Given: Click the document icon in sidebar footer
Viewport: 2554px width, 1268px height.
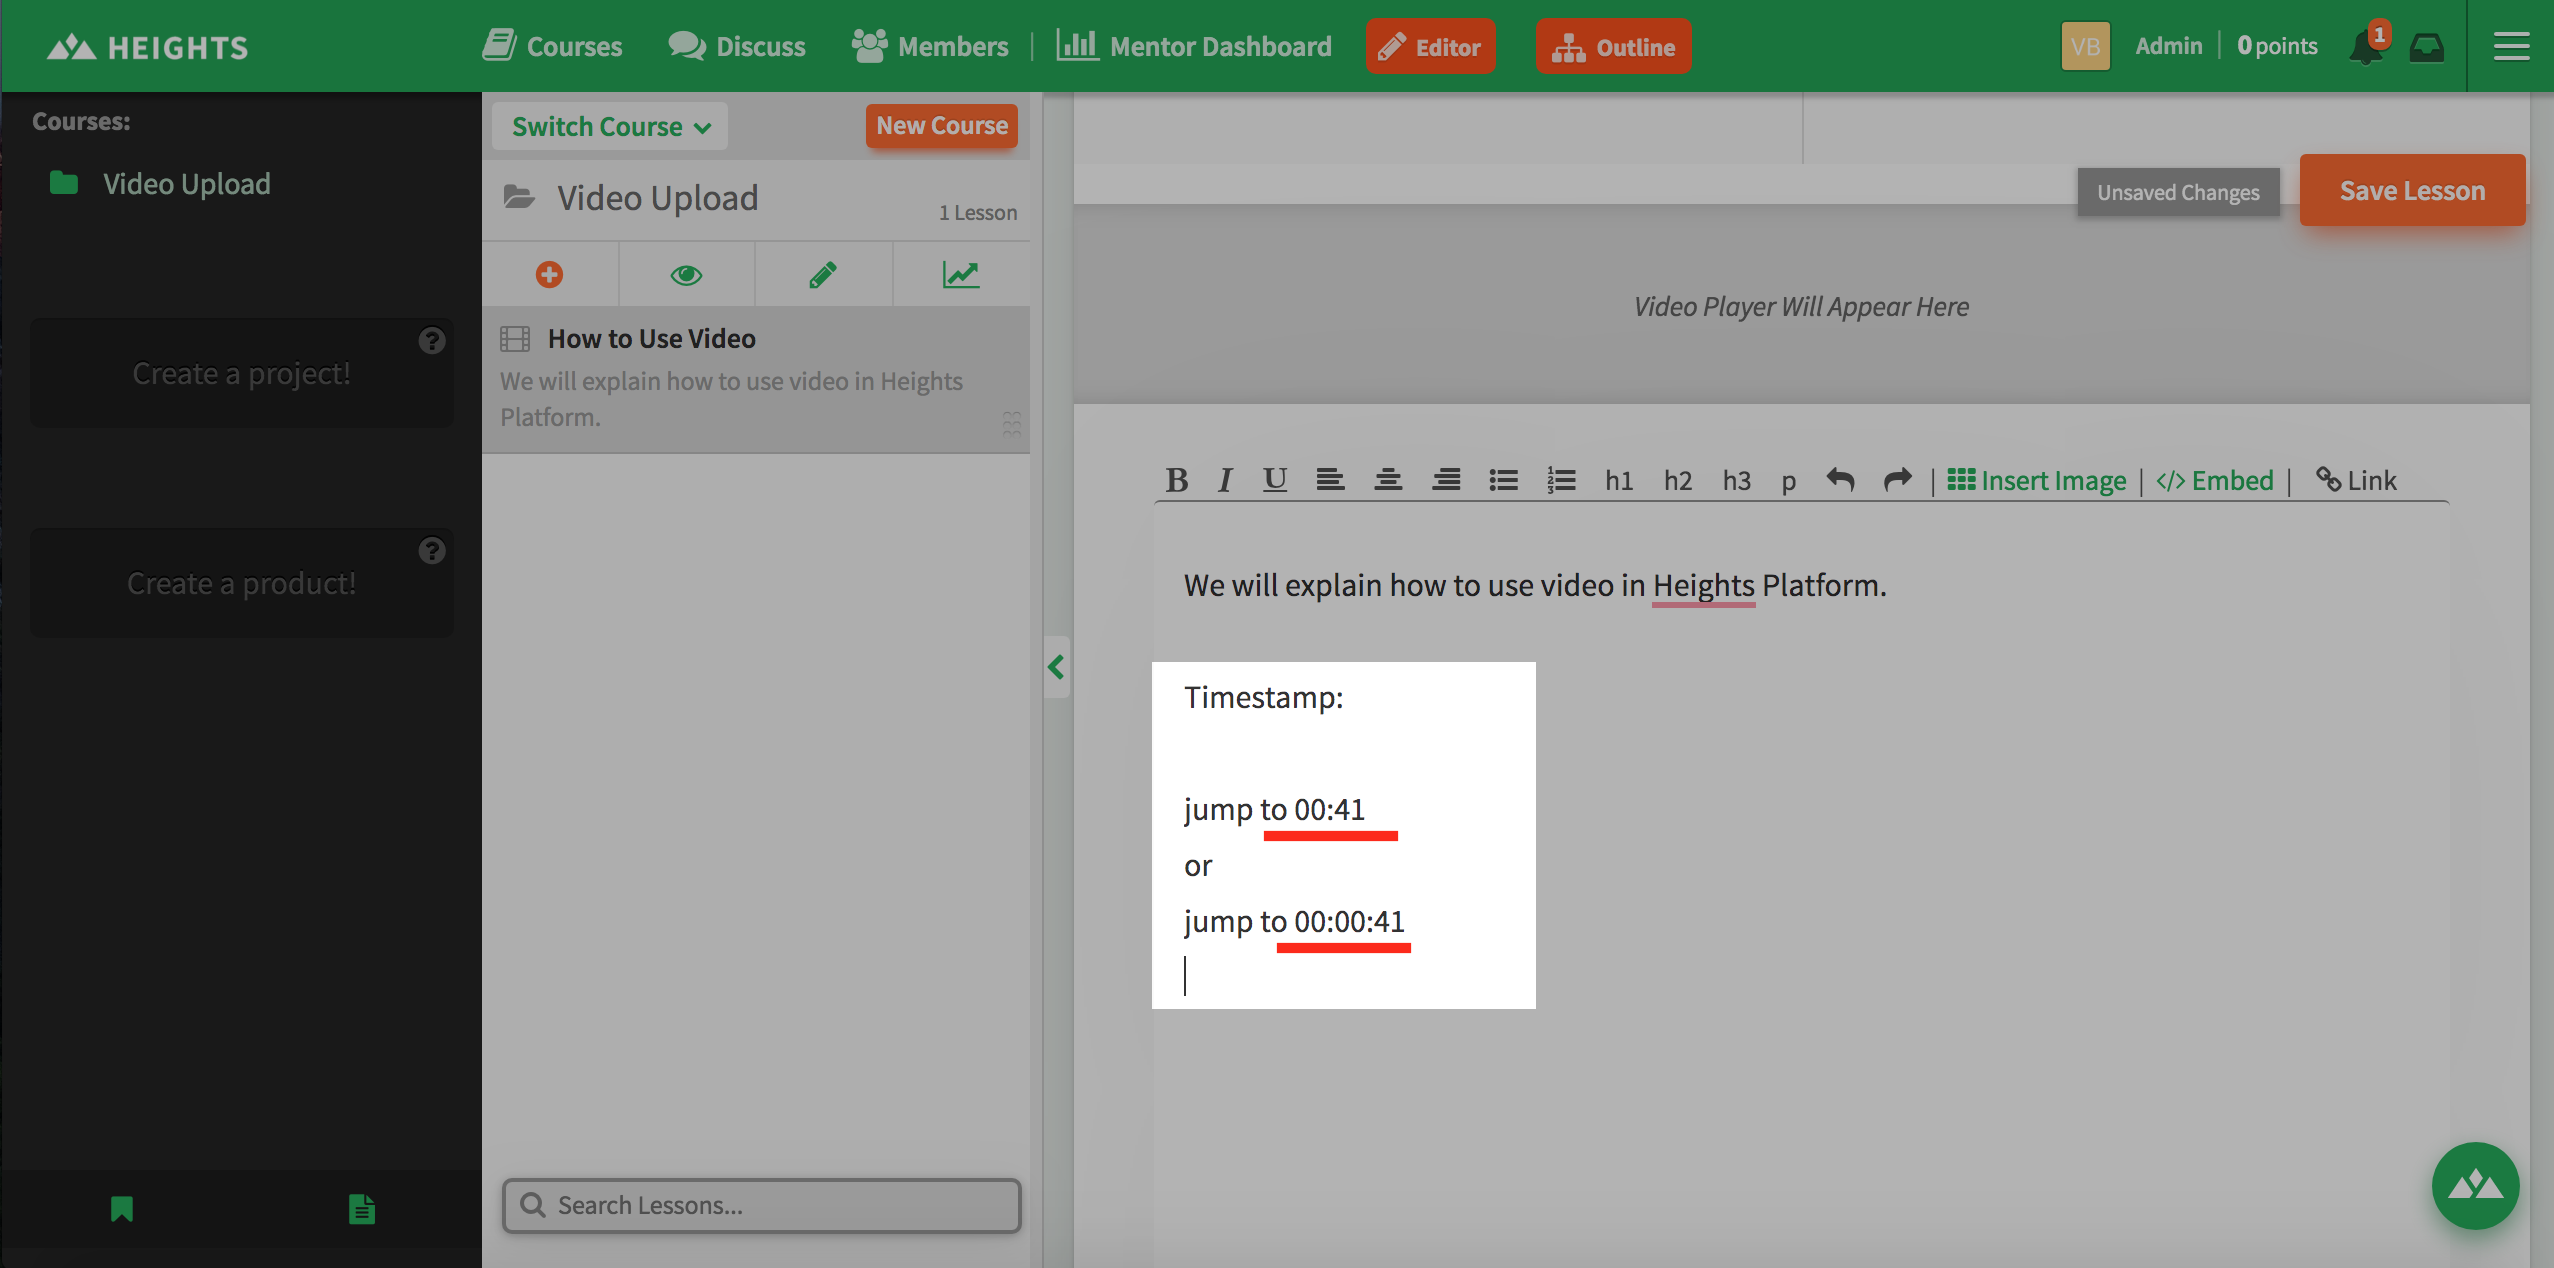Looking at the screenshot, I should pos(362,1209).
